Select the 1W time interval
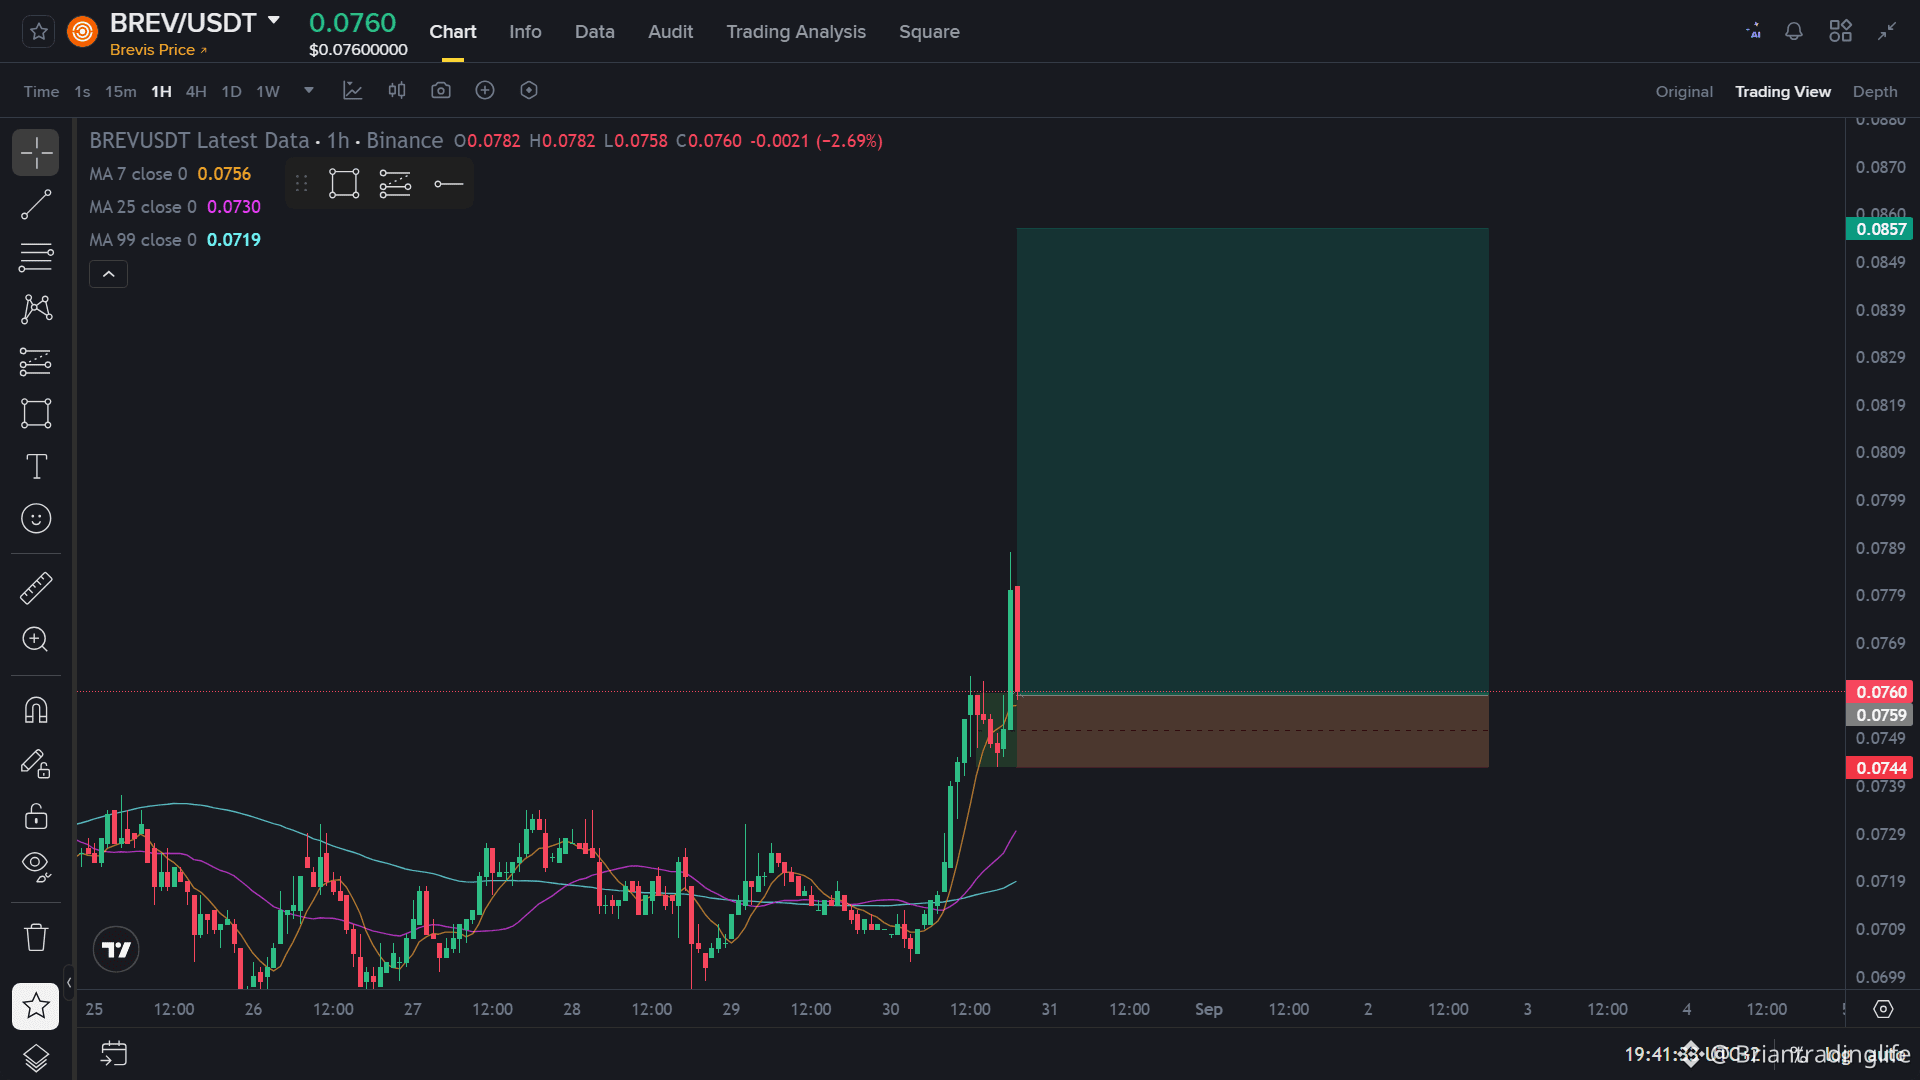 [268, 92]
